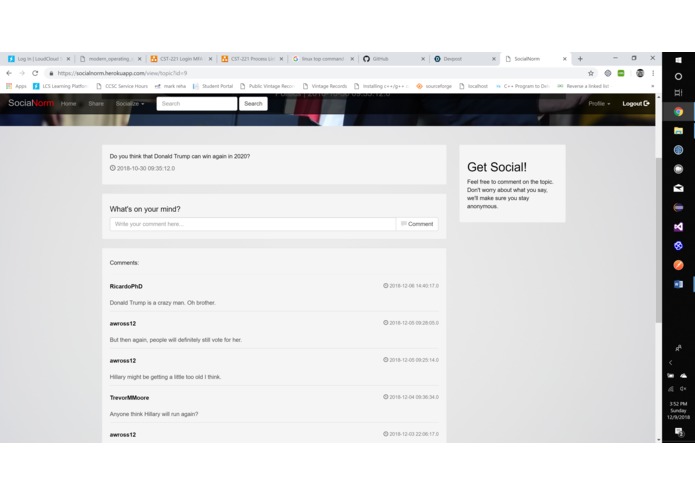Open Postman orange icon in taskbar

pyautogui.click(x=678, y=265)
